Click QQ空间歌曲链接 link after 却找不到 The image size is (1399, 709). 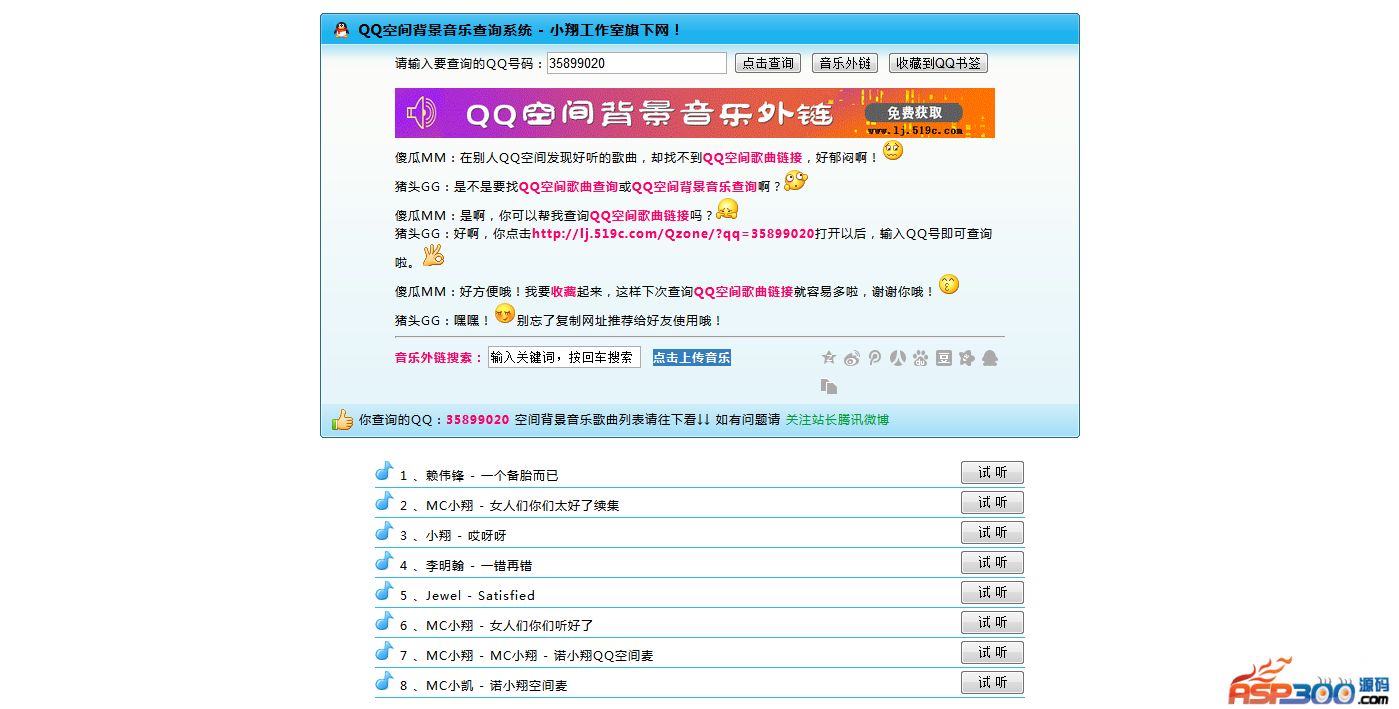(x=752, y=157)
